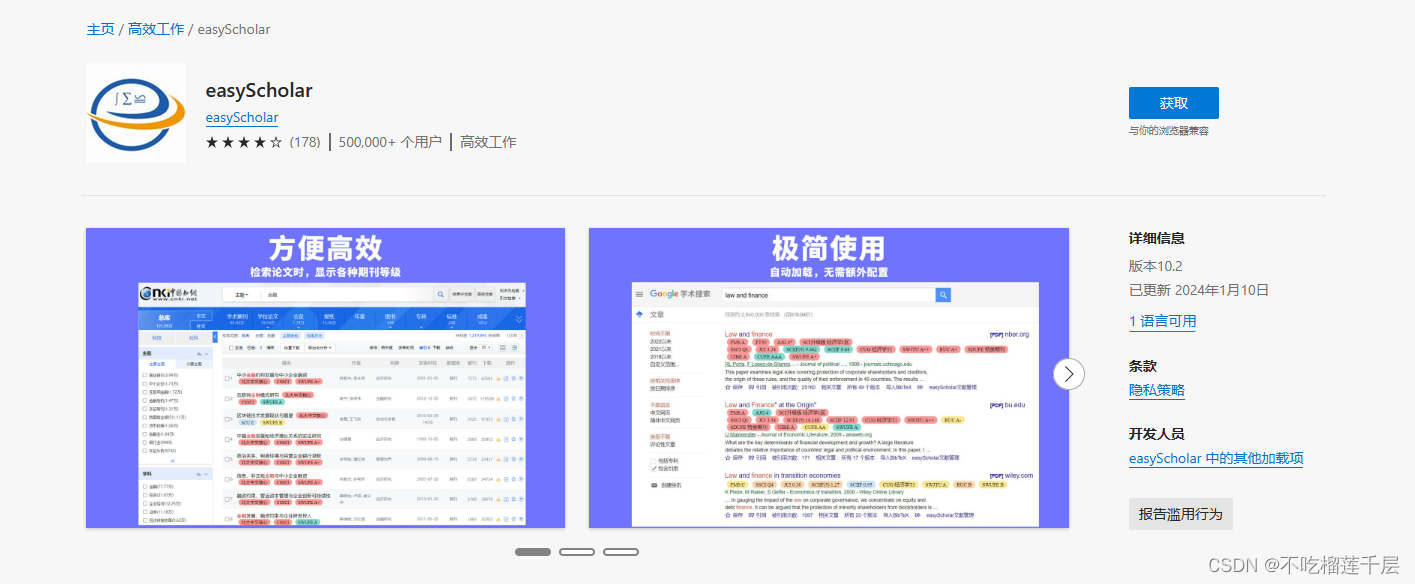Click the star rating icons
Screen dimensions: 1415x584
244,142
